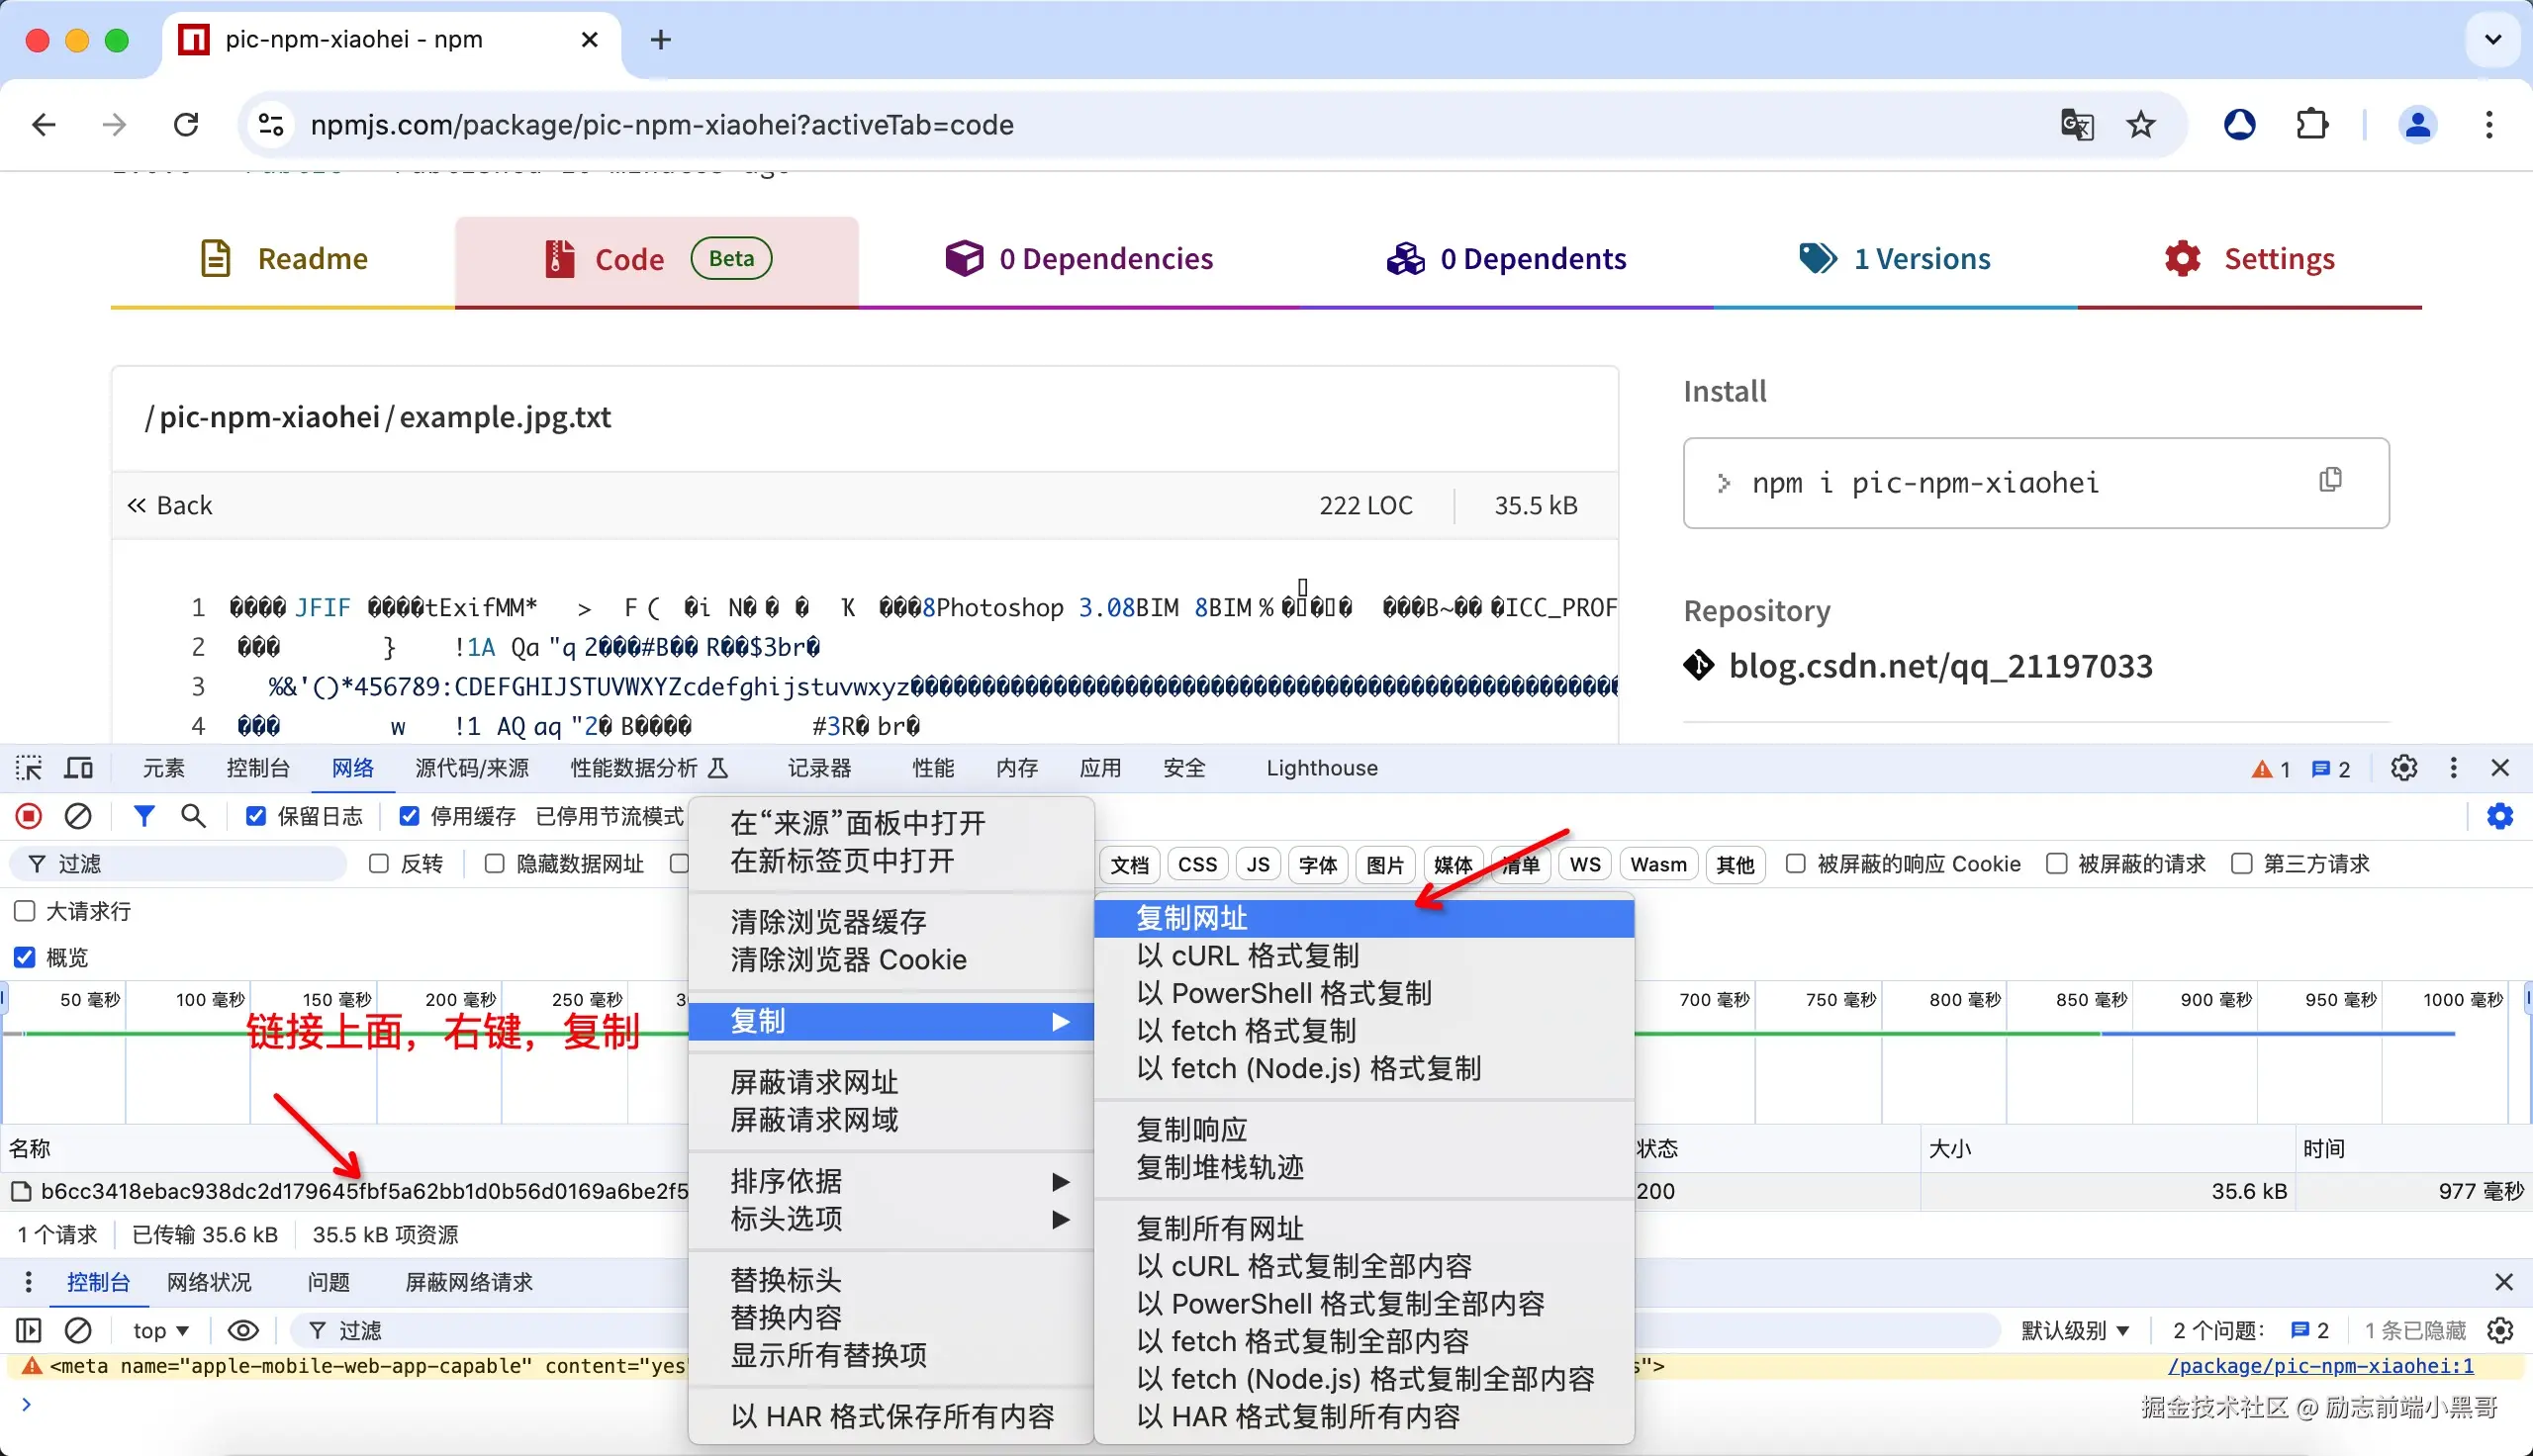Switch to the 元素 DevTools panel
The width and height of the screenshot is (2533, 1456).
click(x=163, y=767)
